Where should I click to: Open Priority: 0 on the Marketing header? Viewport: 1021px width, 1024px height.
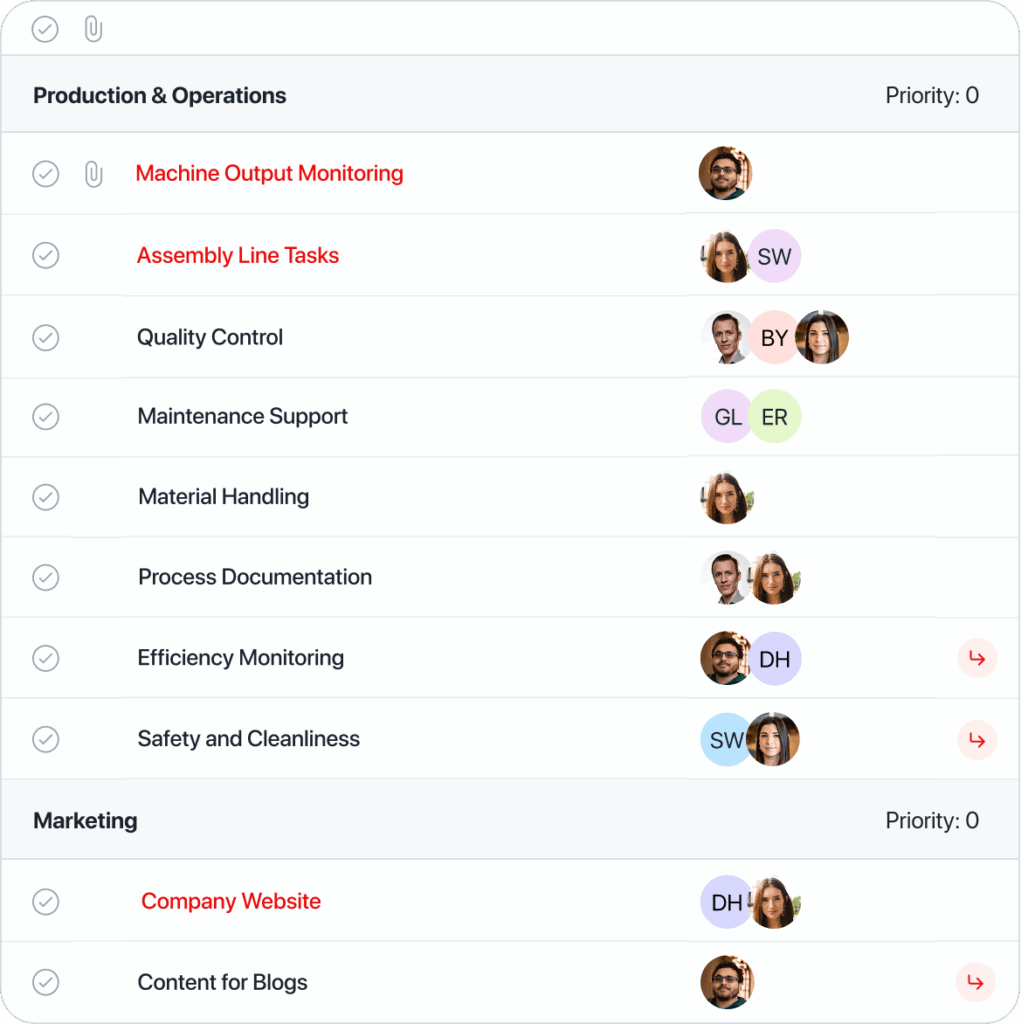pos(932,820)
